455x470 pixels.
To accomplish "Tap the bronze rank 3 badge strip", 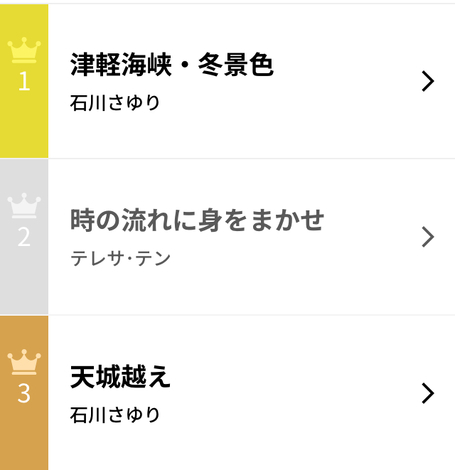I will [x=24, y=393].
